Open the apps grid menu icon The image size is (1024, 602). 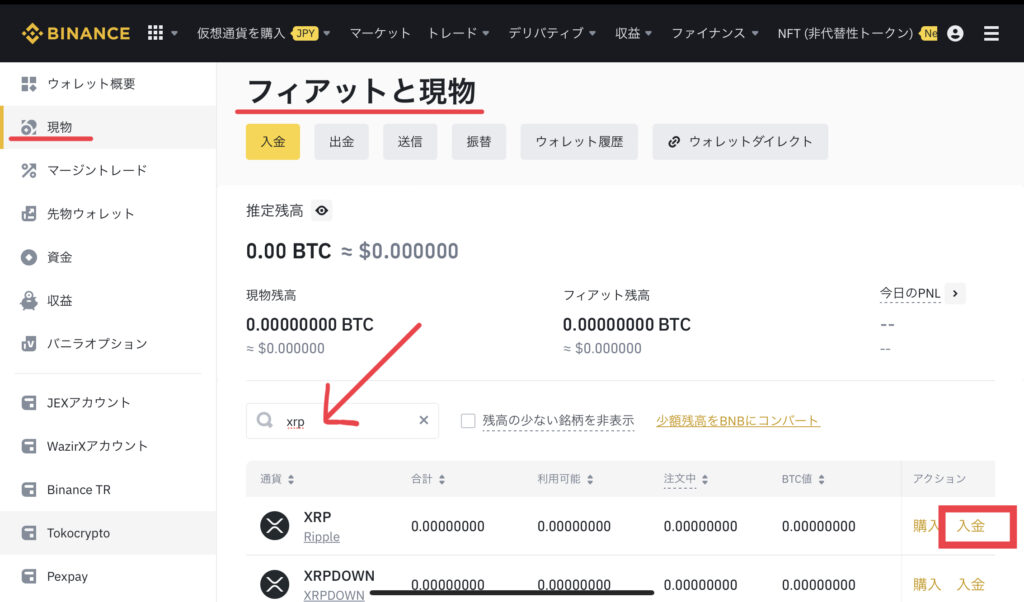pos(155,33)
